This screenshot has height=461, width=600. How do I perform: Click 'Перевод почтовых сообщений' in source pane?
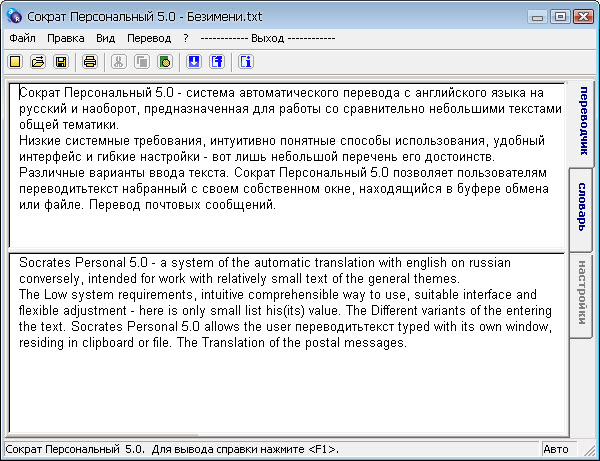point(182,205)
